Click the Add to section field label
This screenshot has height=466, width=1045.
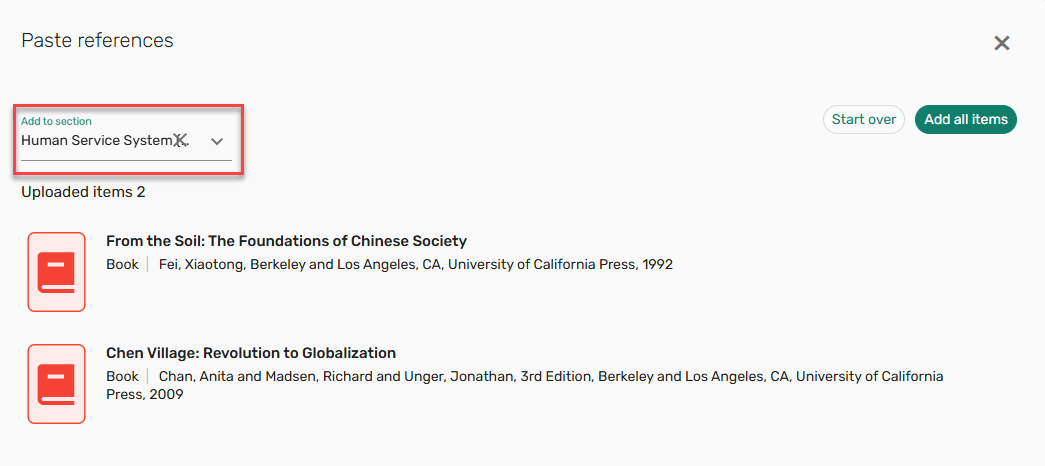click(x=56, y=121)
